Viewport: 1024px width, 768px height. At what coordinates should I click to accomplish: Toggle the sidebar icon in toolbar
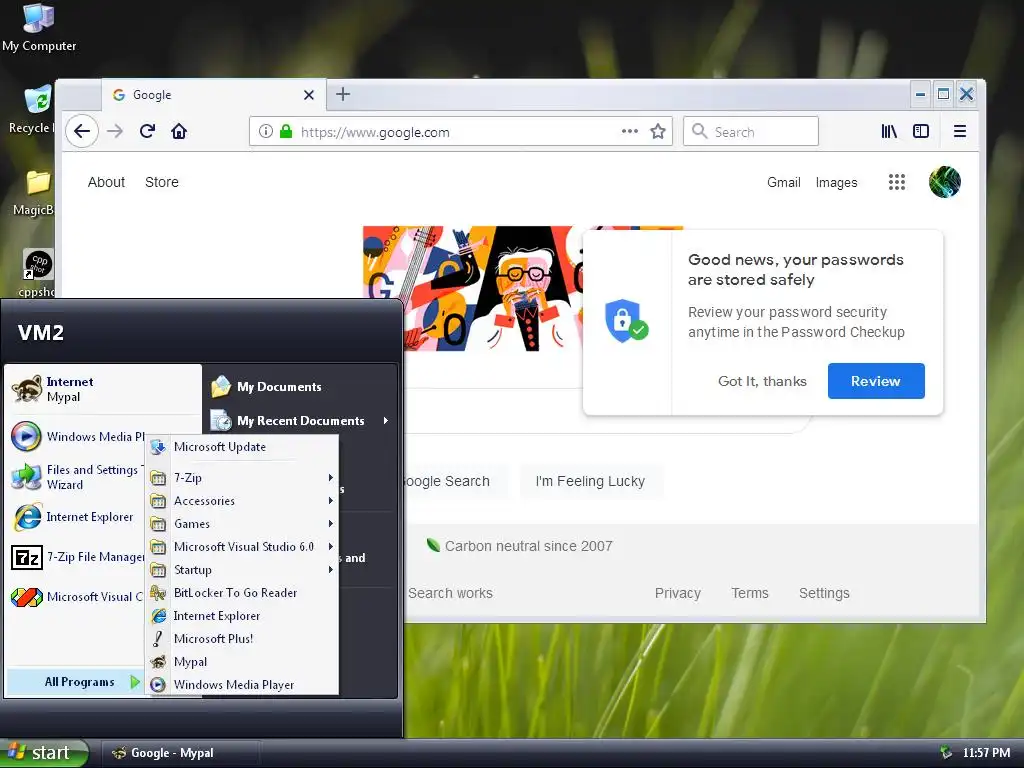921,131
